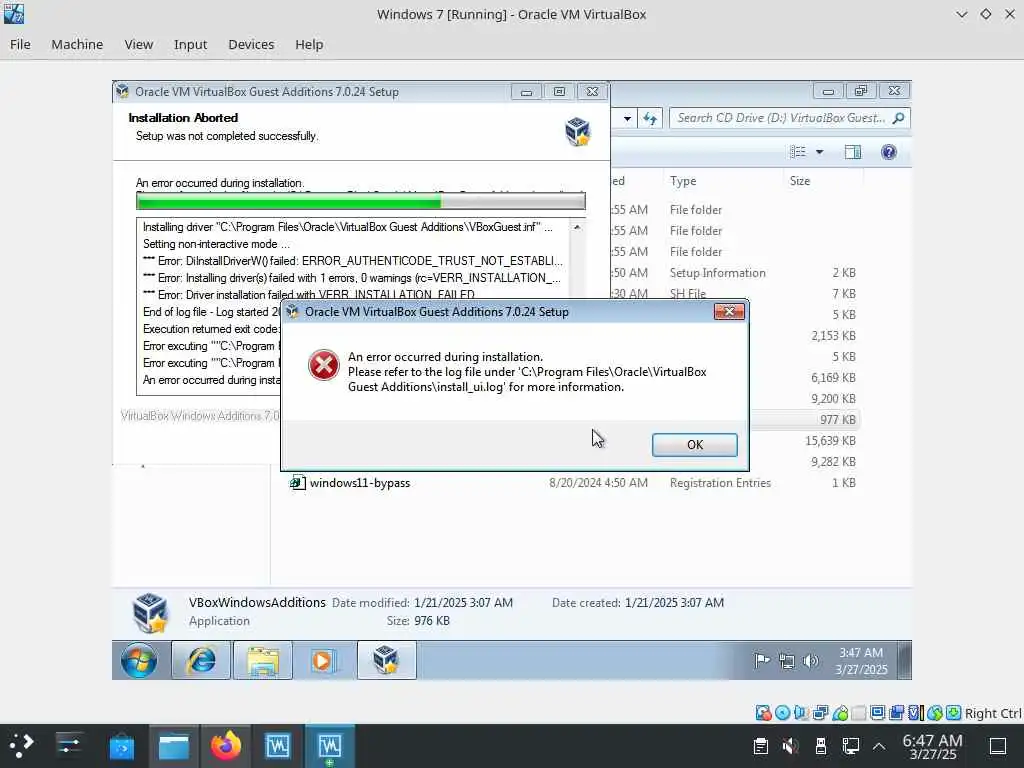
Task: Open the Dolphin file manager on the host panel
Action: click(x=174, y=746)
